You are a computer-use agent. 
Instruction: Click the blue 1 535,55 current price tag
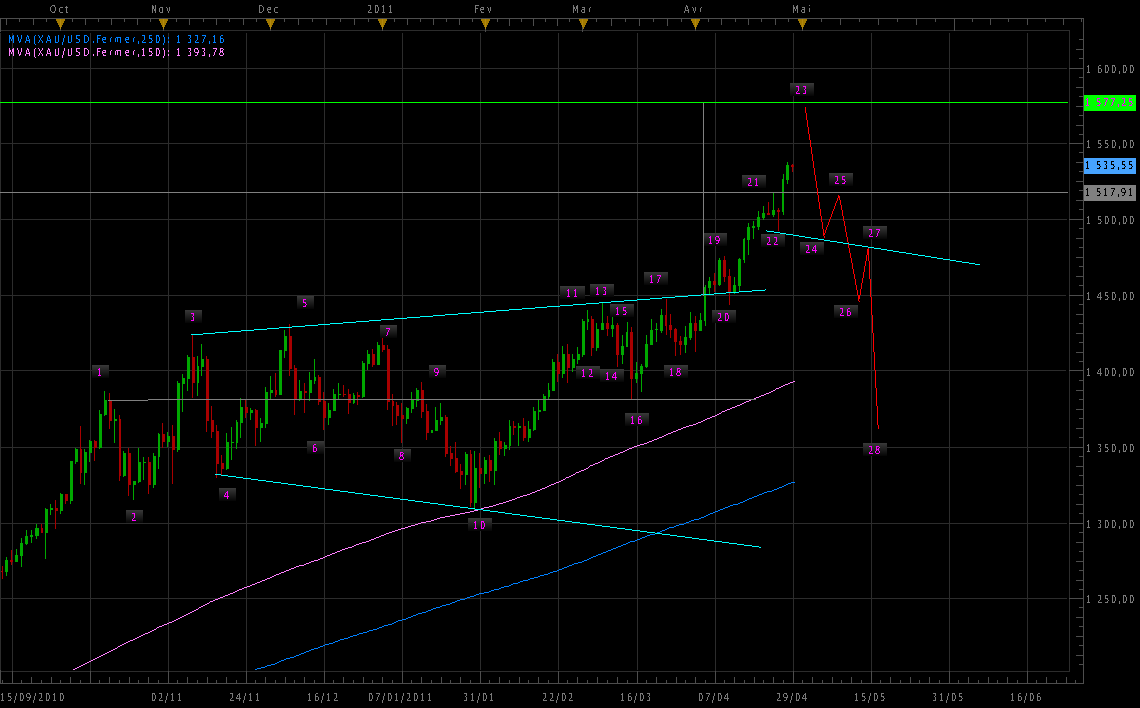click(x=1110, y=166)
